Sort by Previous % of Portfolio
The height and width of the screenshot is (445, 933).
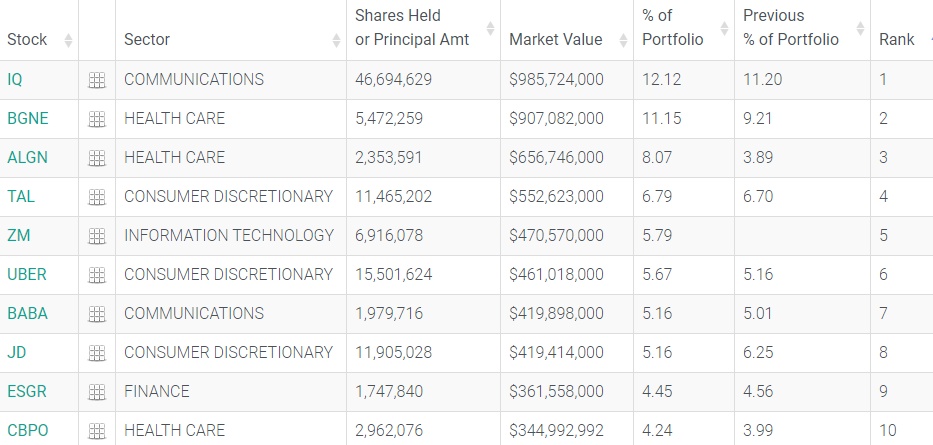point(790,28)
